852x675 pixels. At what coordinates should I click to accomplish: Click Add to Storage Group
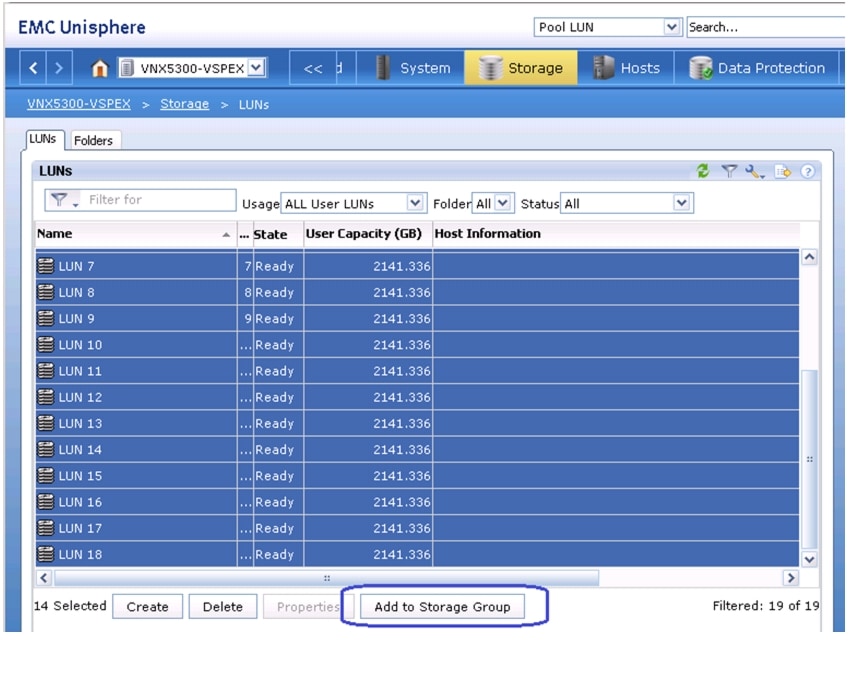pyautogui.click(x=442, y=607)
